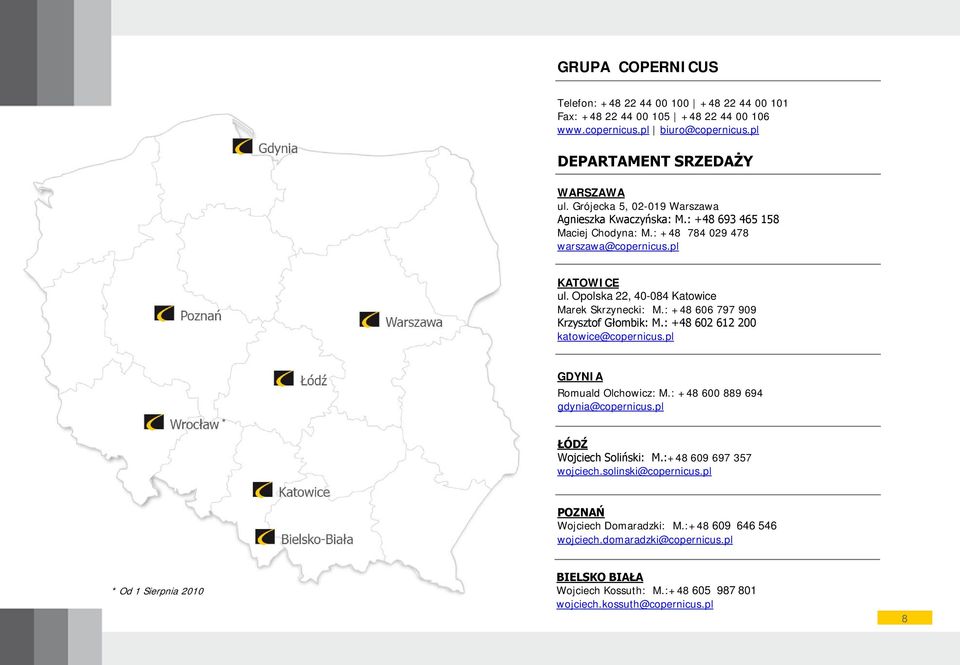Click the Copernicus logo marker beside Poznań
This screenshot has width=960, height=665.
[164, 314]
